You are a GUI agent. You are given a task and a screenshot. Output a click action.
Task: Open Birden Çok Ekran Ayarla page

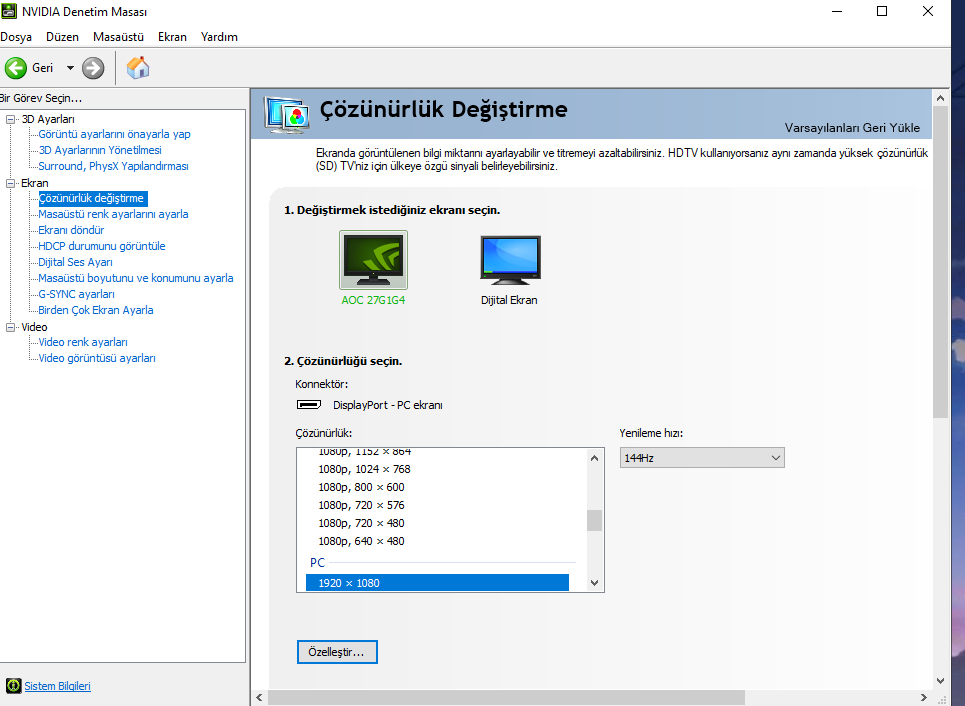(x=95, y=310)
